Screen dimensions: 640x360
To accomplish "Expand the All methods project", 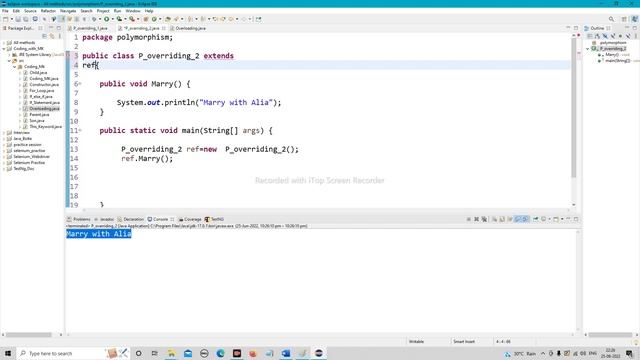I will (4, 42).
